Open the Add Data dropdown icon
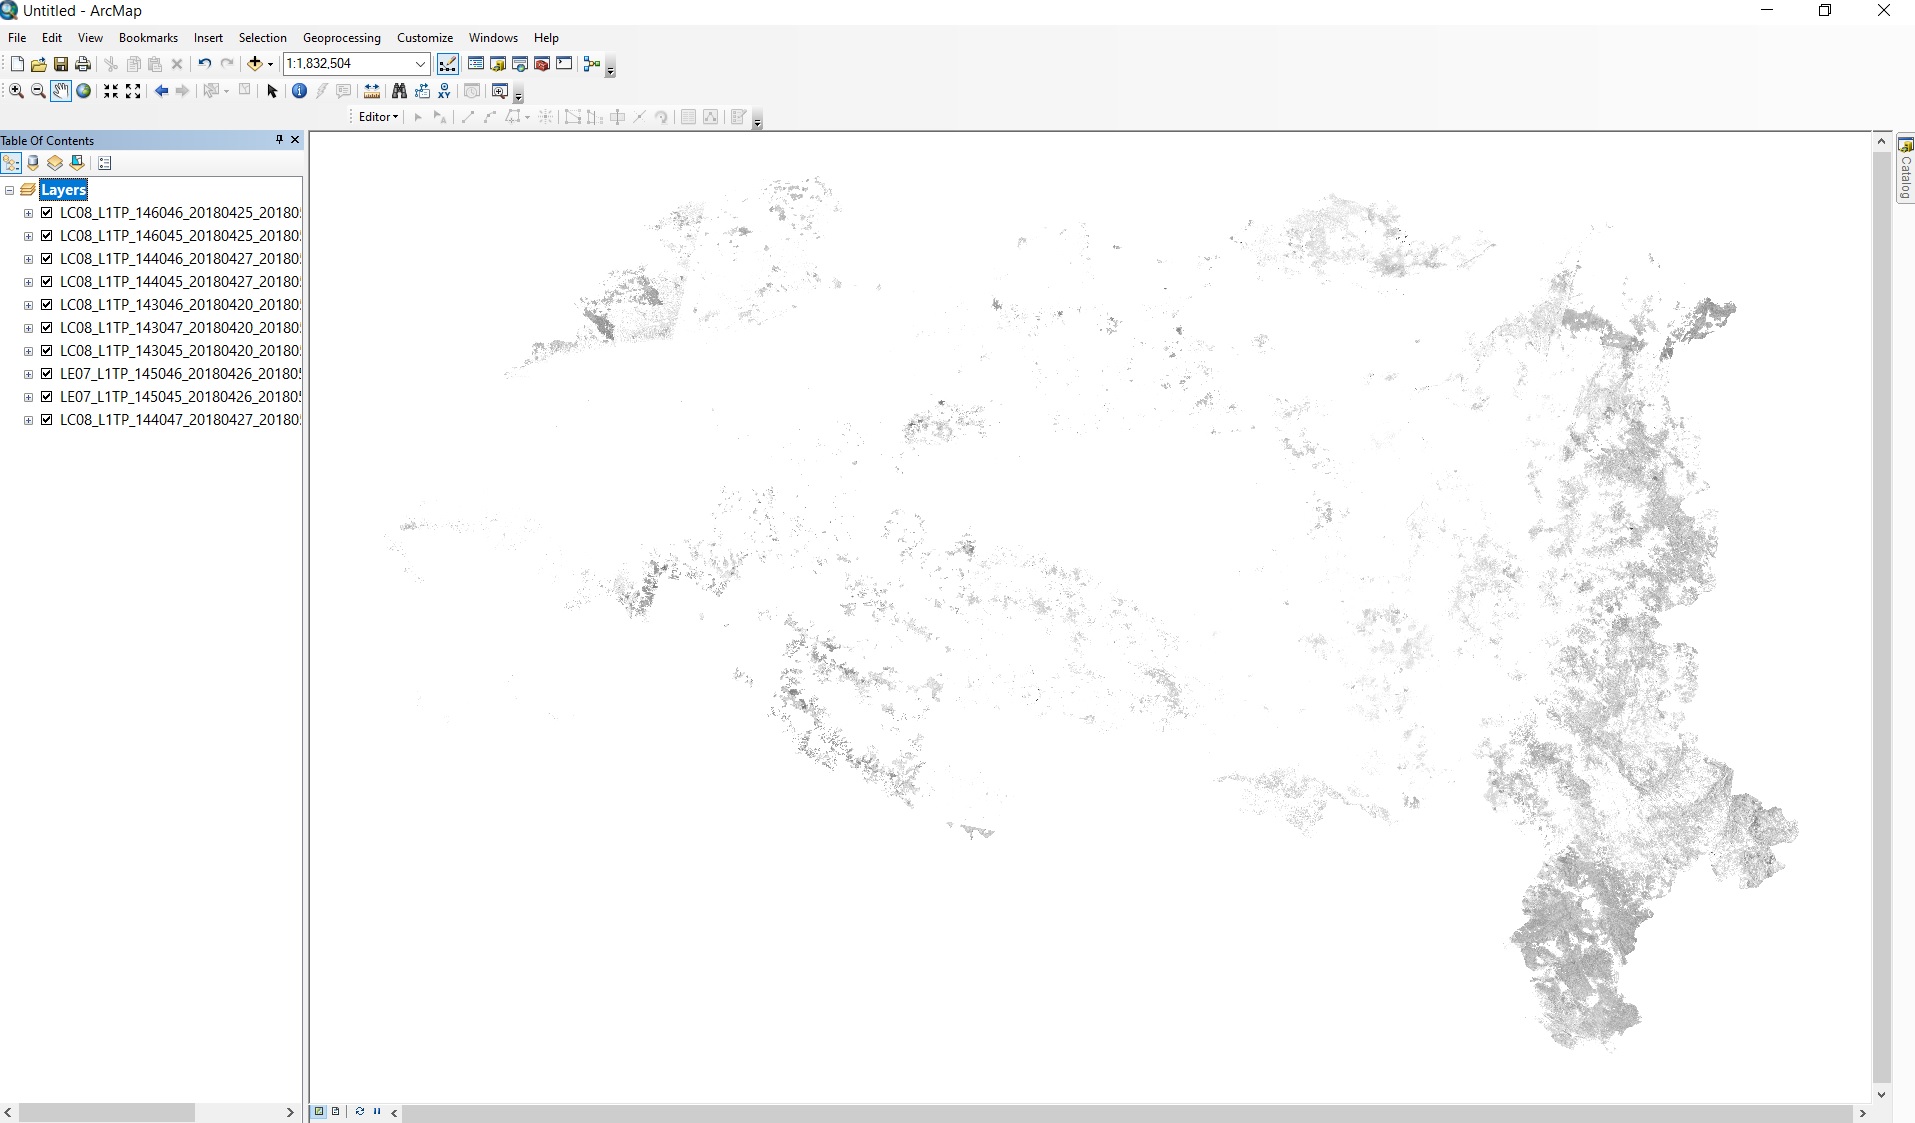The height and width of the screenshot is (1123, 1915). coord(269,63)
